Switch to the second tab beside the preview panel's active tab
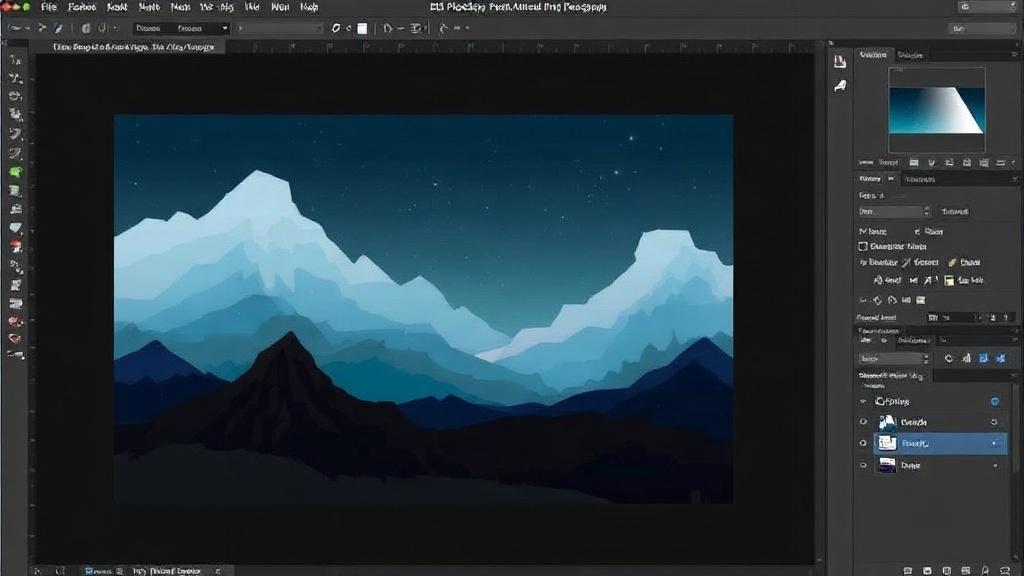Screen dimensions: 1024x576 910,55
